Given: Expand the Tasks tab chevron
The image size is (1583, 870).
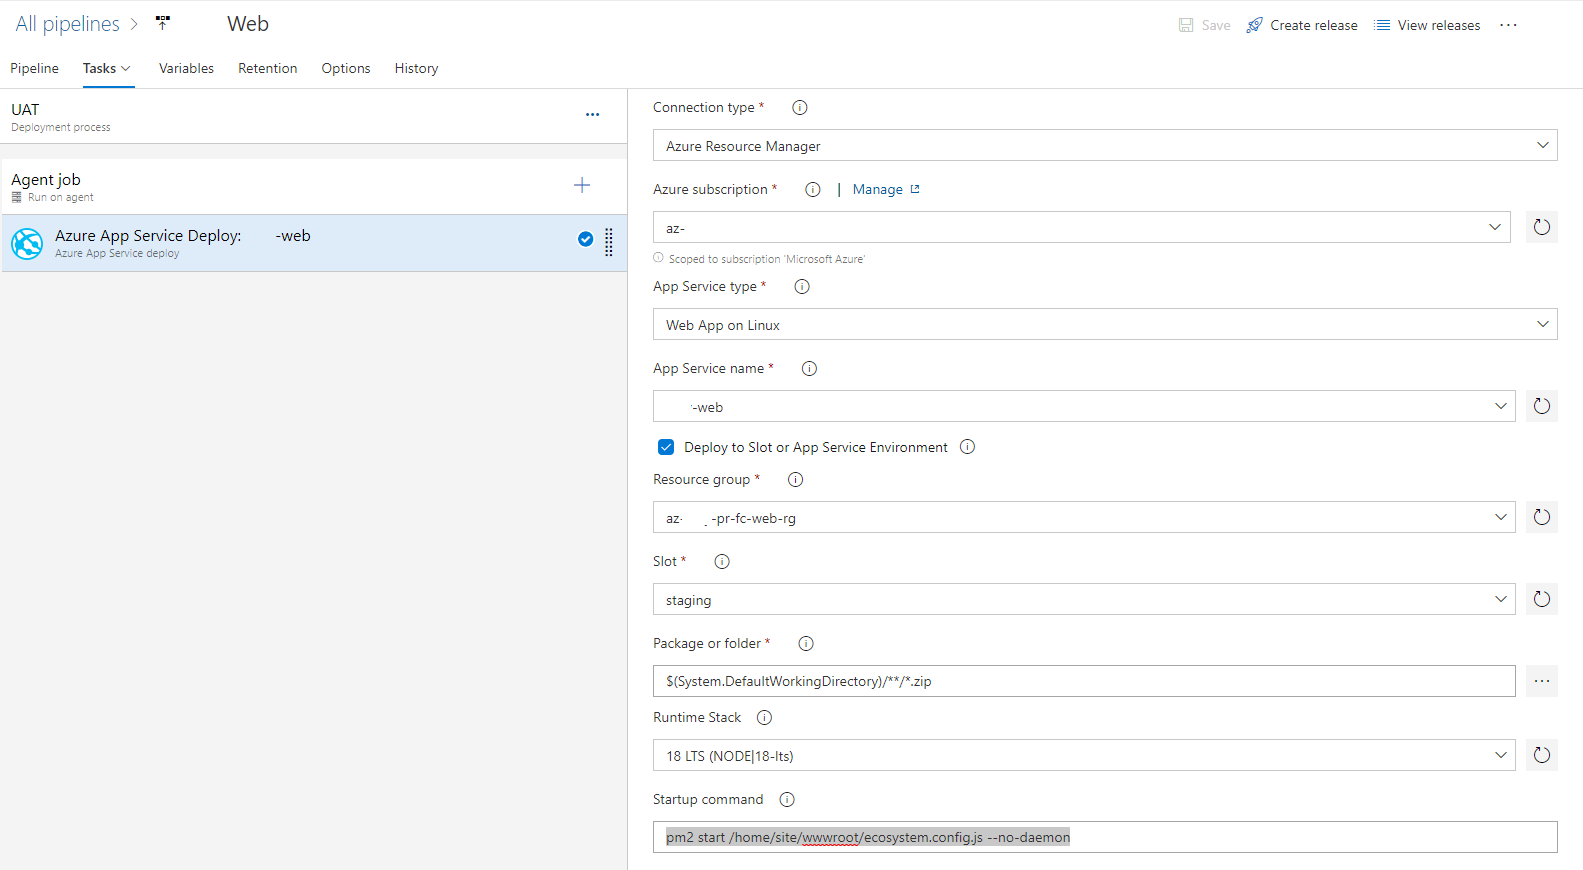Looking at the screenshot, I should pyautogui.click(x=126, y=68).
